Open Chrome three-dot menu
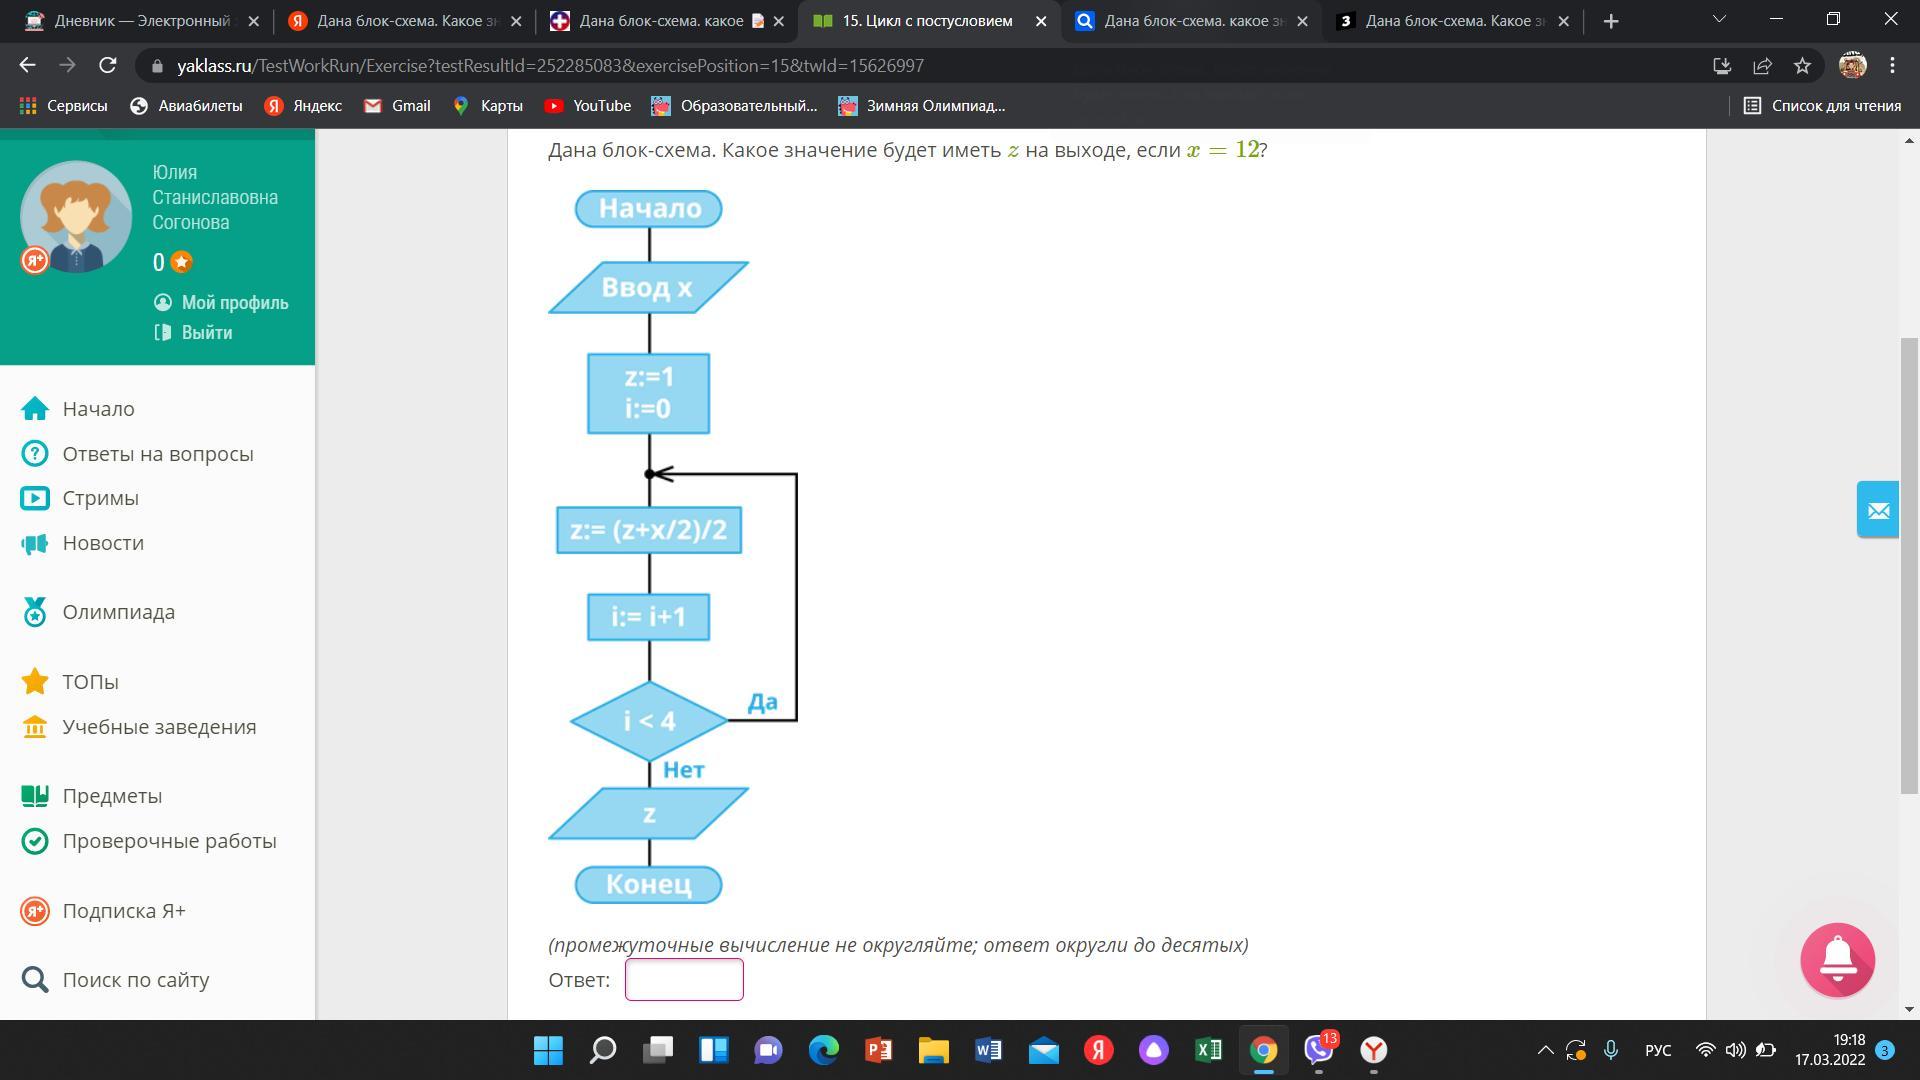The height and width of the screenshot is (1080, 1920). tap(1892, 66)
